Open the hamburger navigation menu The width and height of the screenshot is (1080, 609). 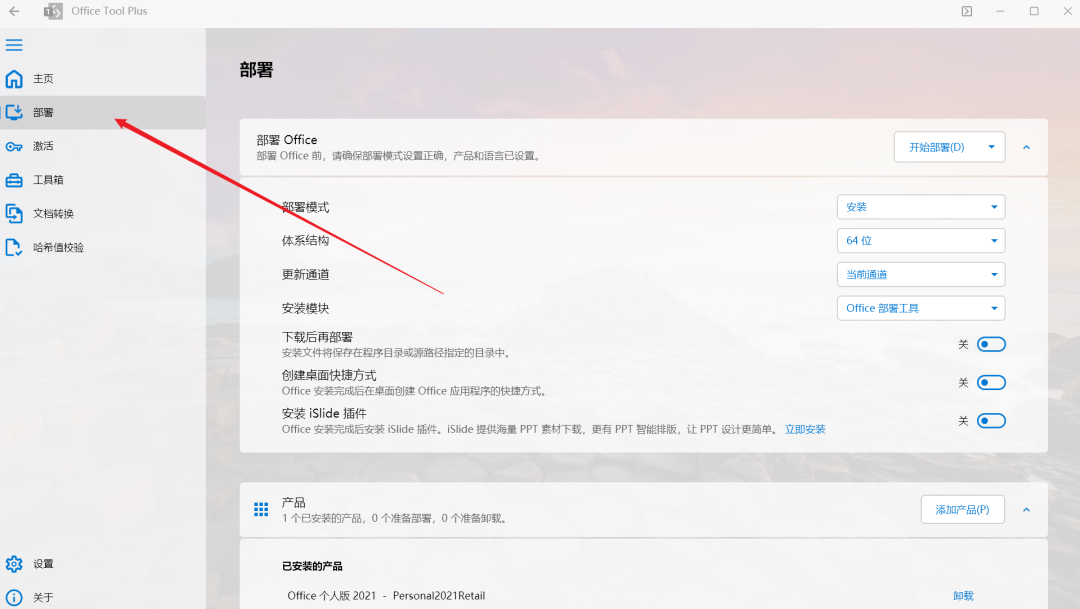(14, 44)
